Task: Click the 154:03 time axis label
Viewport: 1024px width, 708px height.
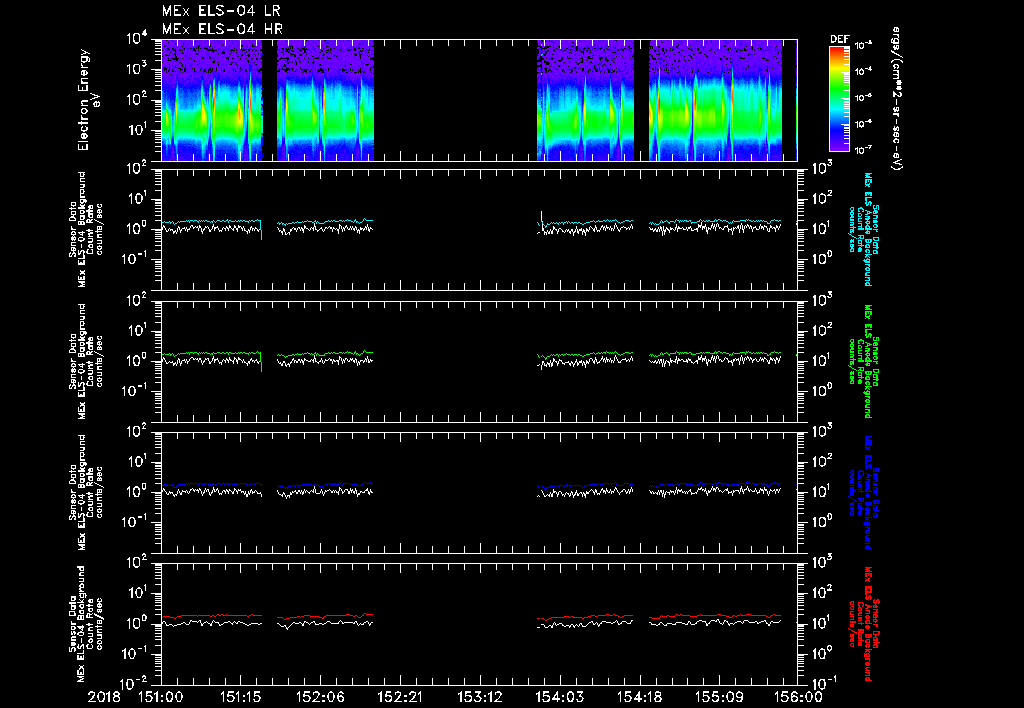Action: [x=560, y=697]
